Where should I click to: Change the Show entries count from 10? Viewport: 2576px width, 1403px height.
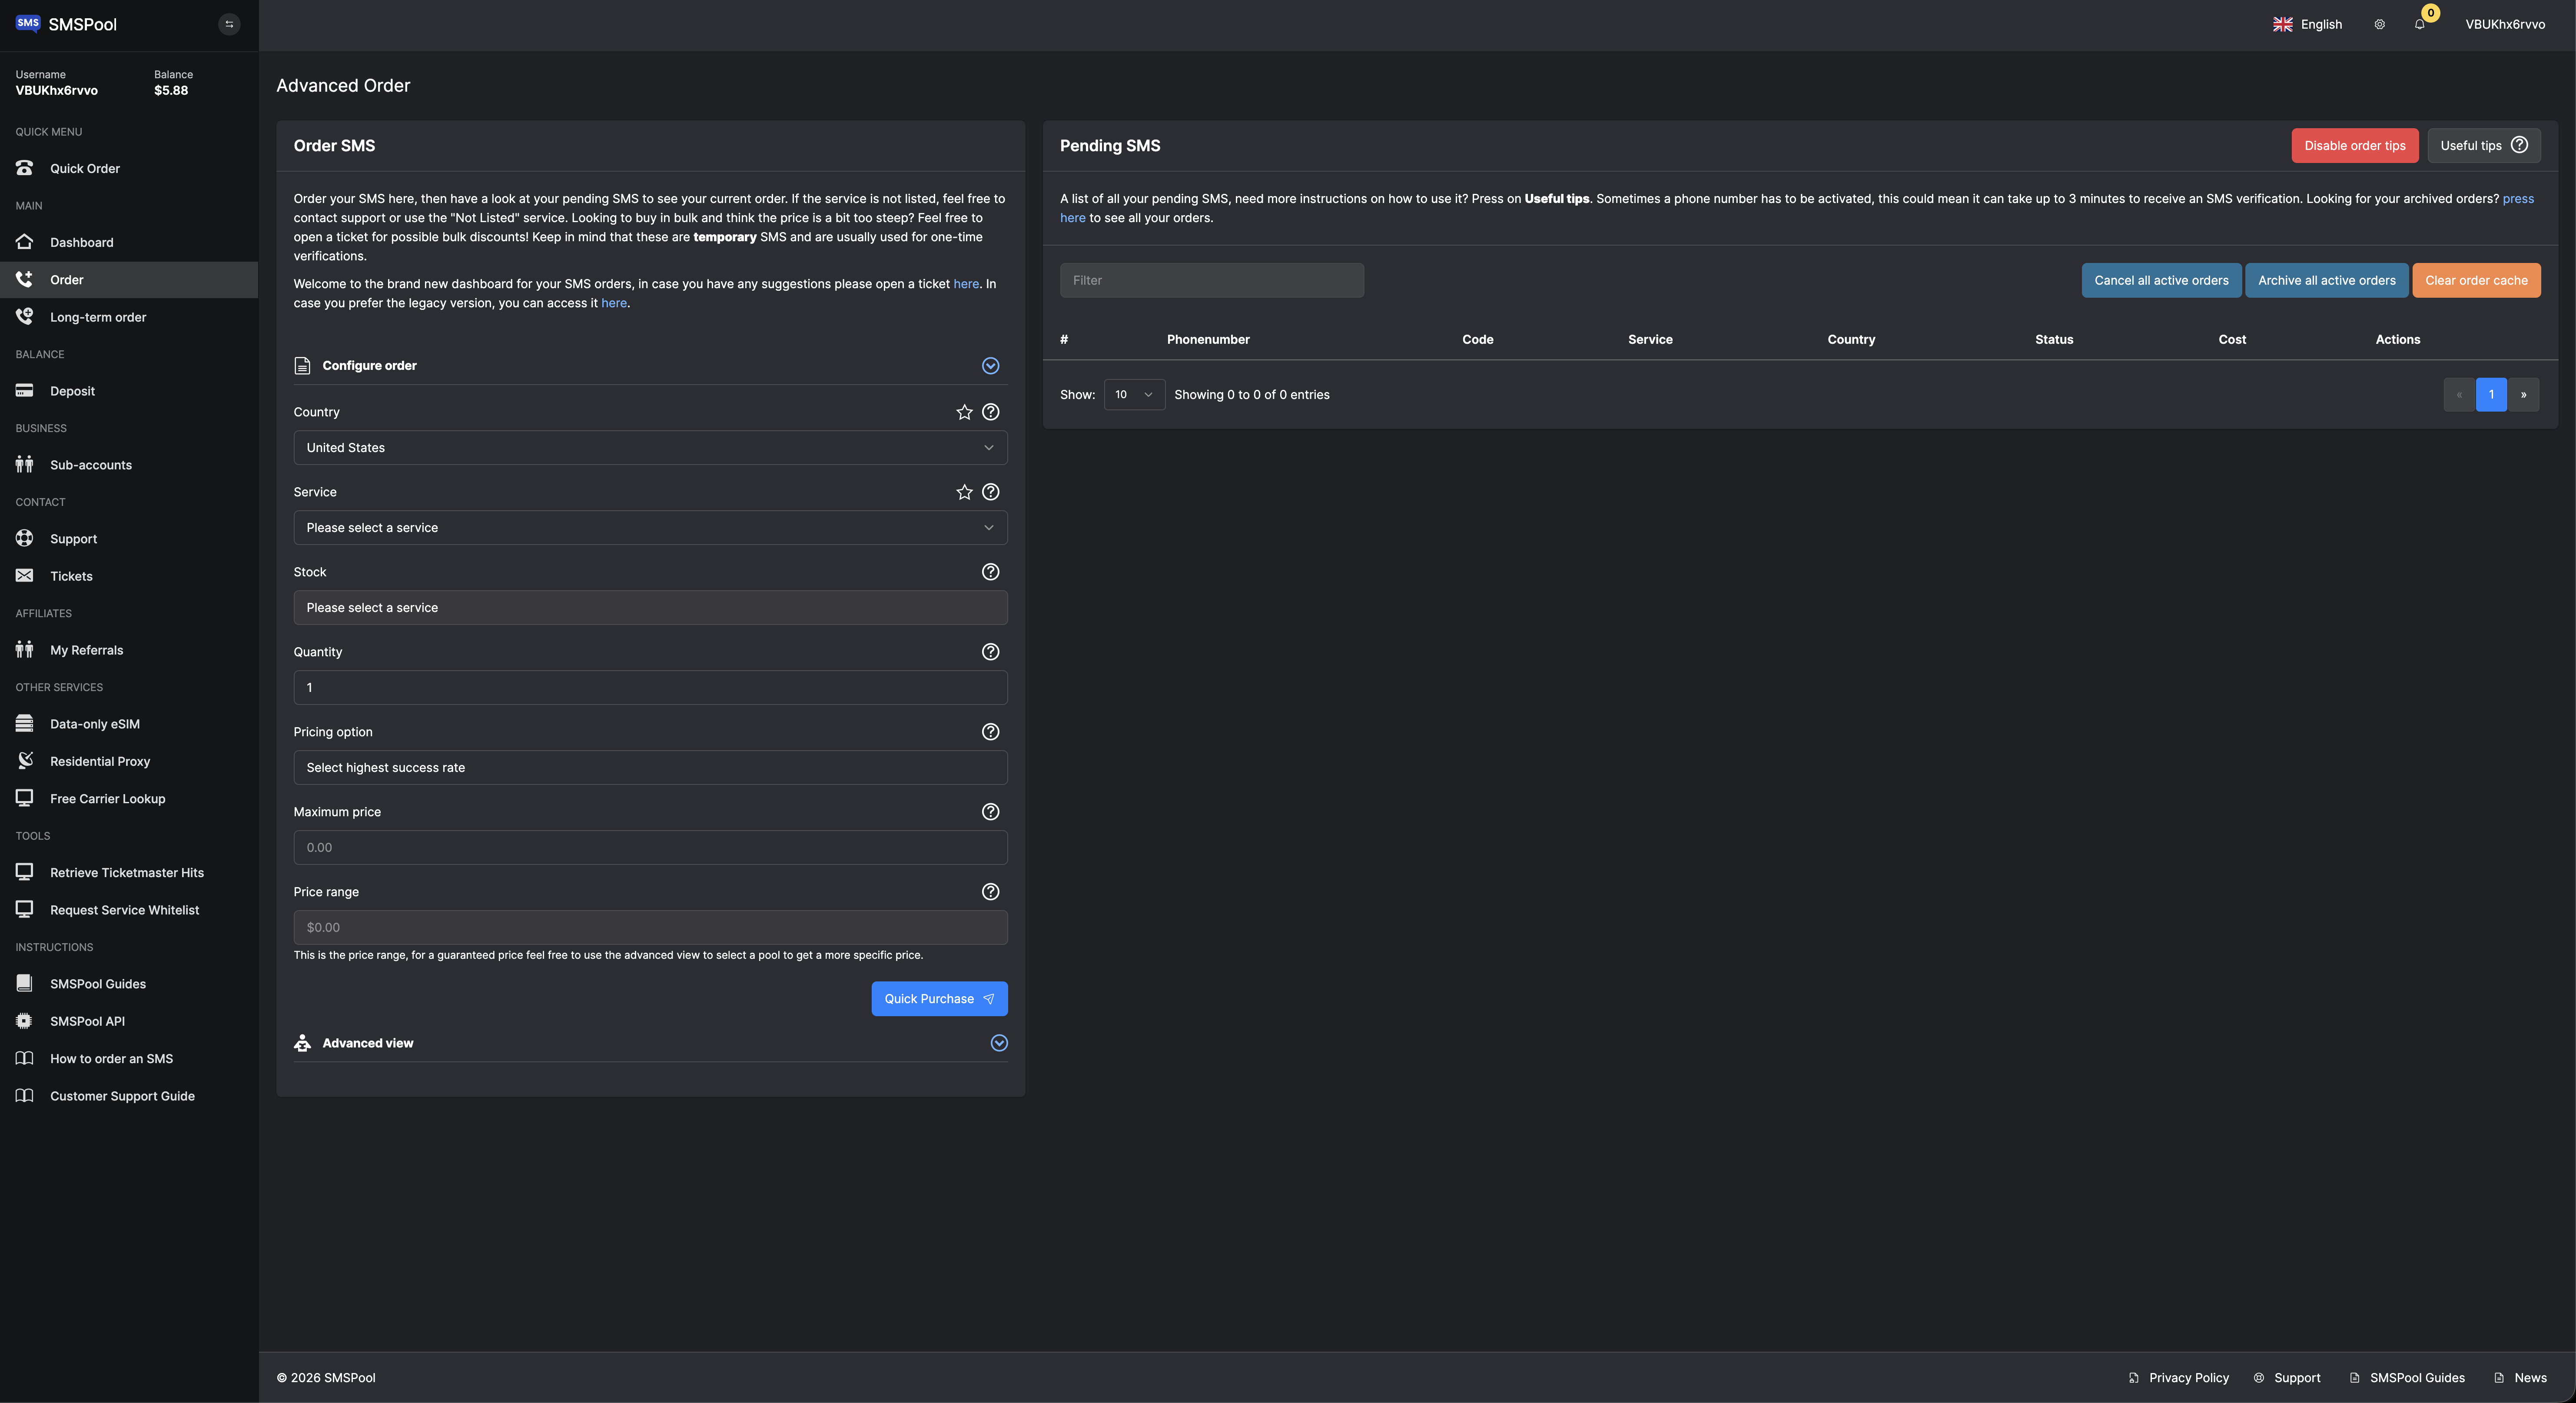point(1133,394)
